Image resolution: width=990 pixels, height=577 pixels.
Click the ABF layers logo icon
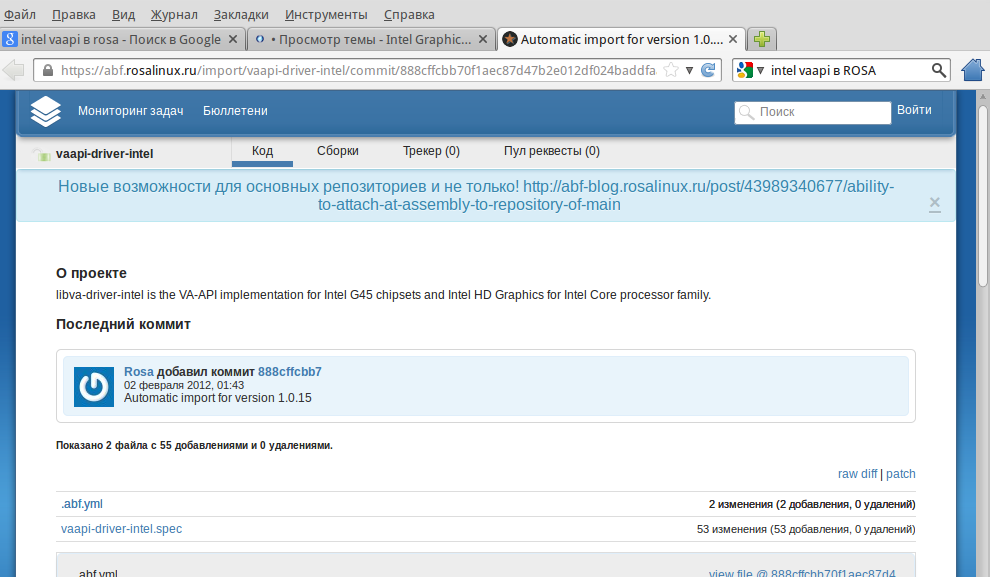coord(46,112)
